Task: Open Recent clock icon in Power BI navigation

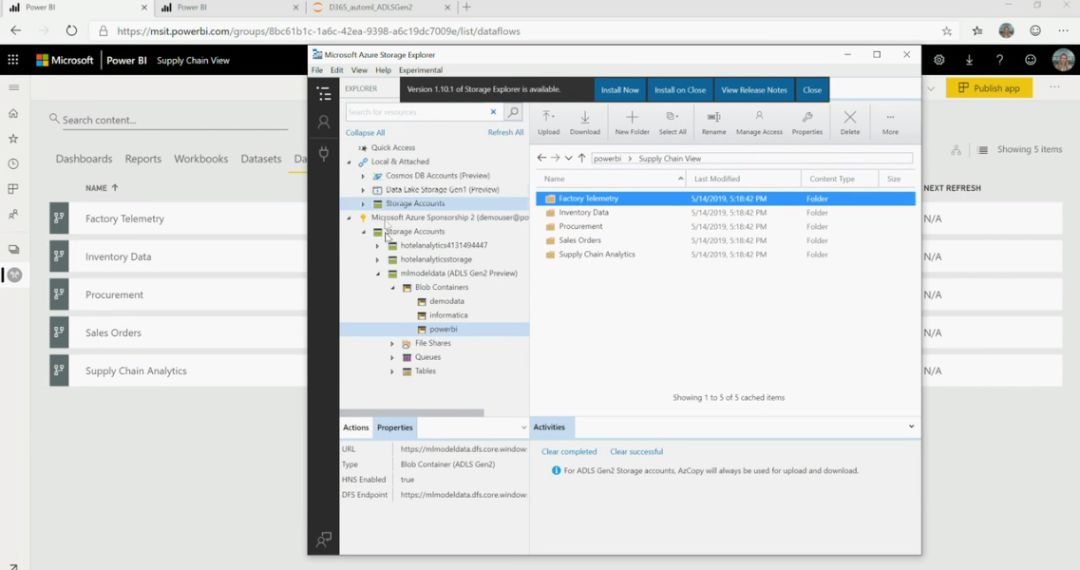Action: click(x=13, y=164)
